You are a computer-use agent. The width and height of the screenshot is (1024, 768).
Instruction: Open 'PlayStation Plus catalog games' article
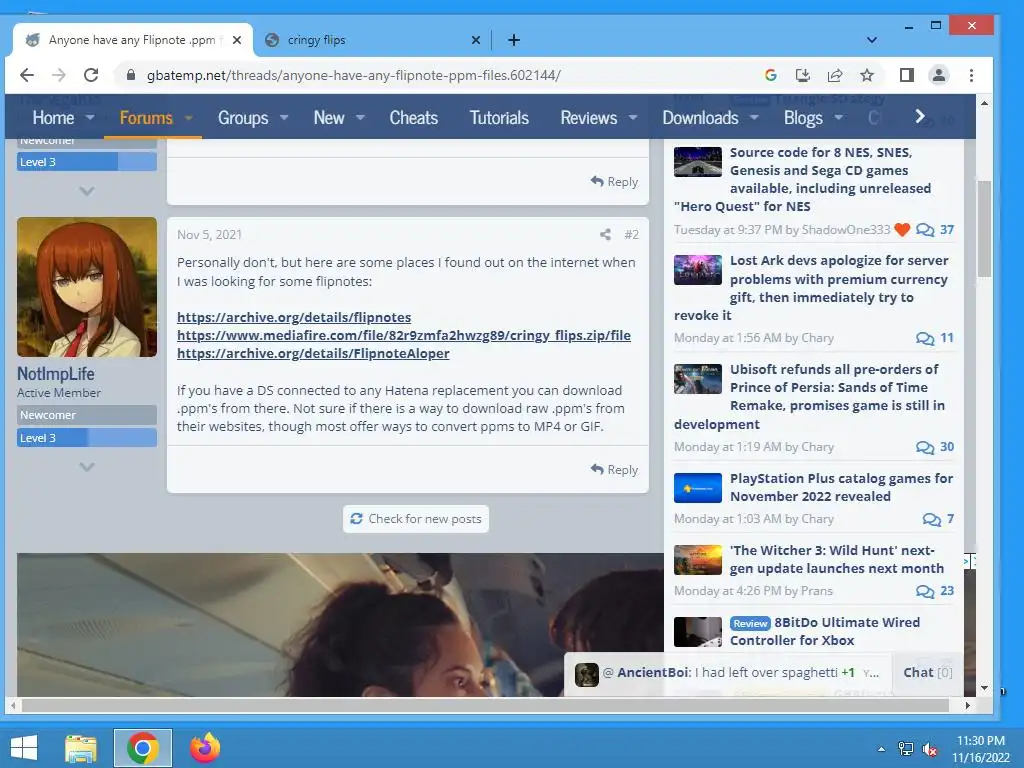click(841, 487)
